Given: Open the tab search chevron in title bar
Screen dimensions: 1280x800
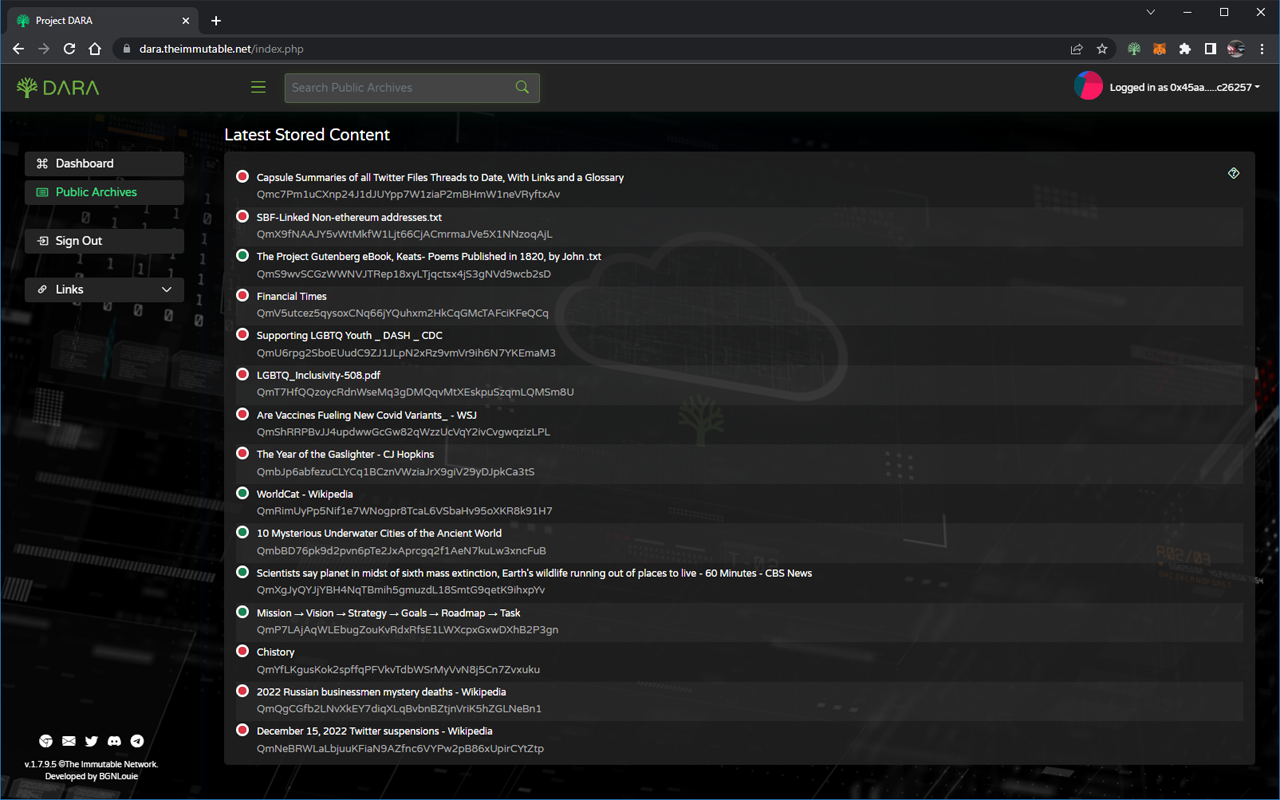Looking at the screenshot, I should [x=1150, y=13].
